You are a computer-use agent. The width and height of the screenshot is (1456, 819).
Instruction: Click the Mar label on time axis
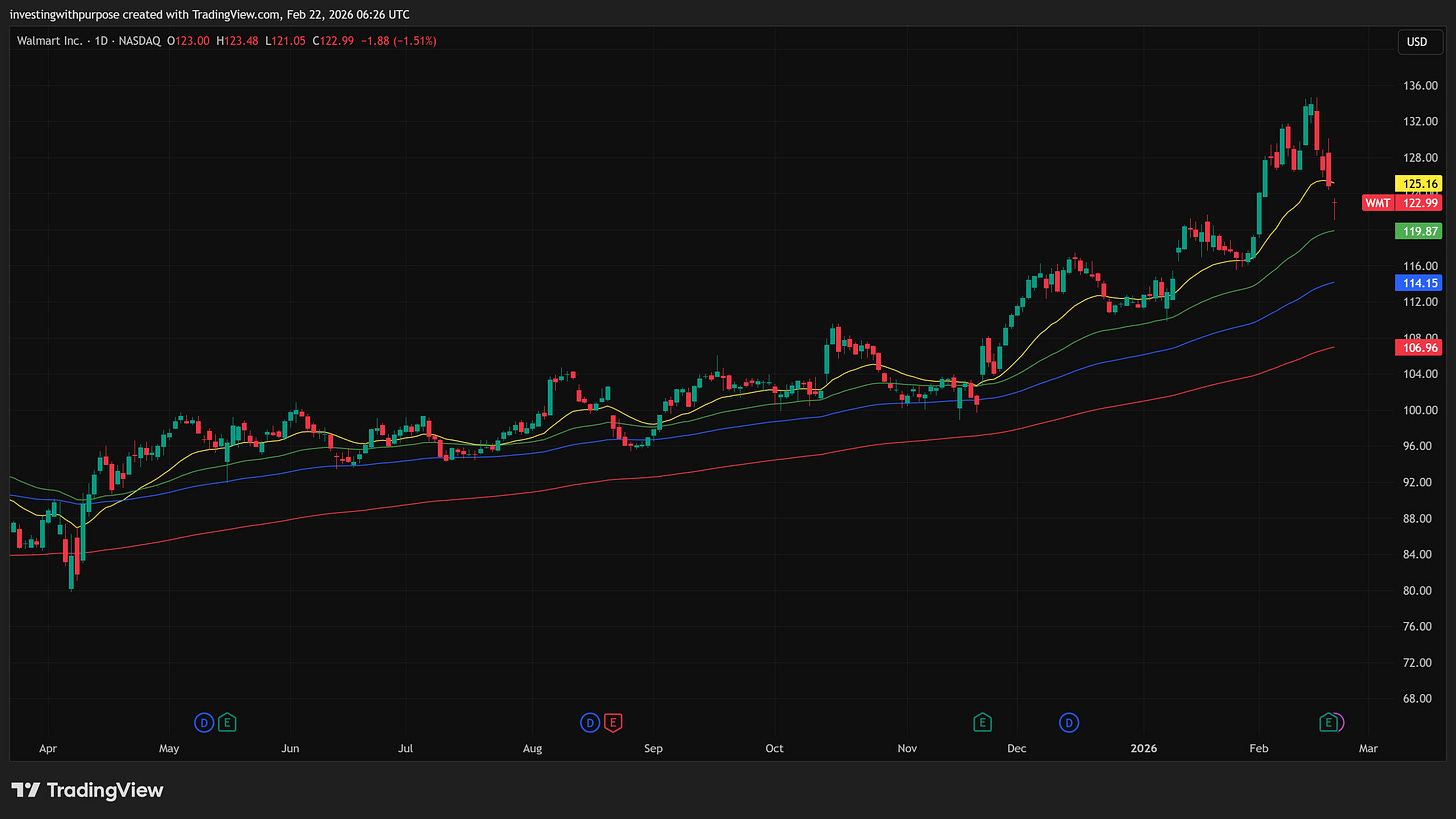[x=1368, y=748]
